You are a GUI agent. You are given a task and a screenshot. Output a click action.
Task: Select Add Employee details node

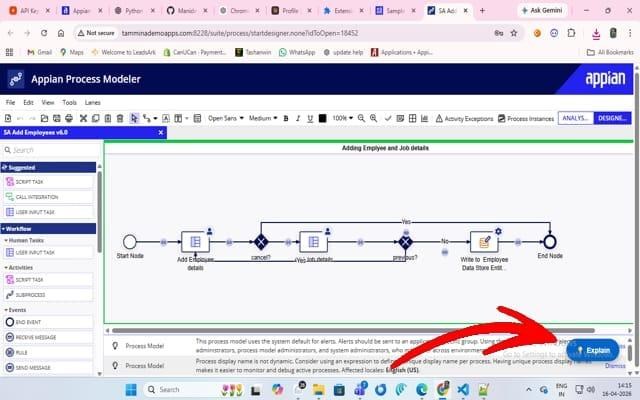tap(195, 242)
